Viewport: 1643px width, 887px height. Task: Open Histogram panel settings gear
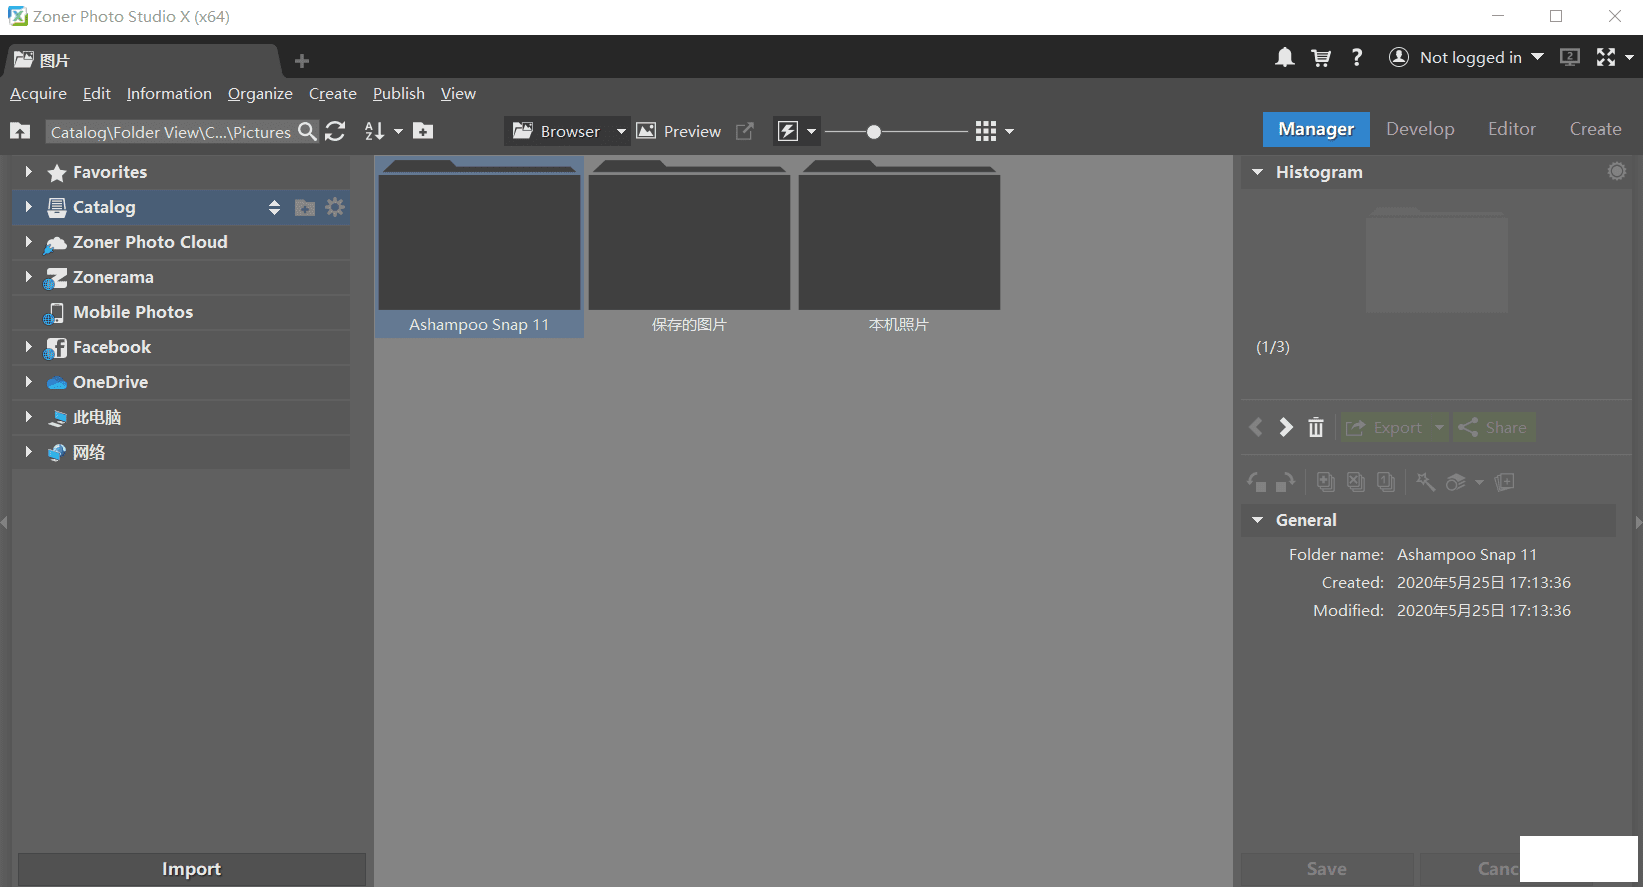(x=1617, y=171)
